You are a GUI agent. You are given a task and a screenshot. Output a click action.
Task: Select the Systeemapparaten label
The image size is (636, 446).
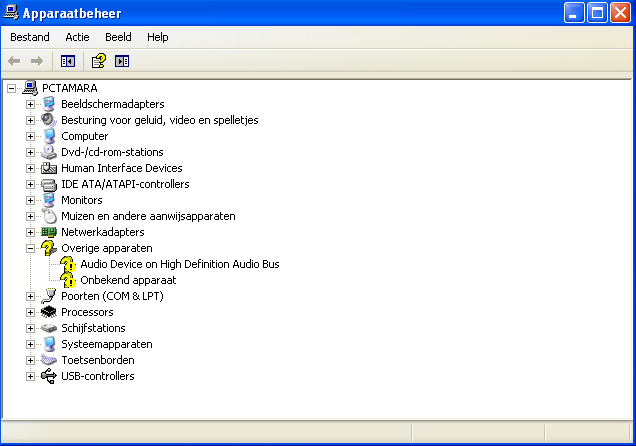pyautogui.click(x=107, y=344)
